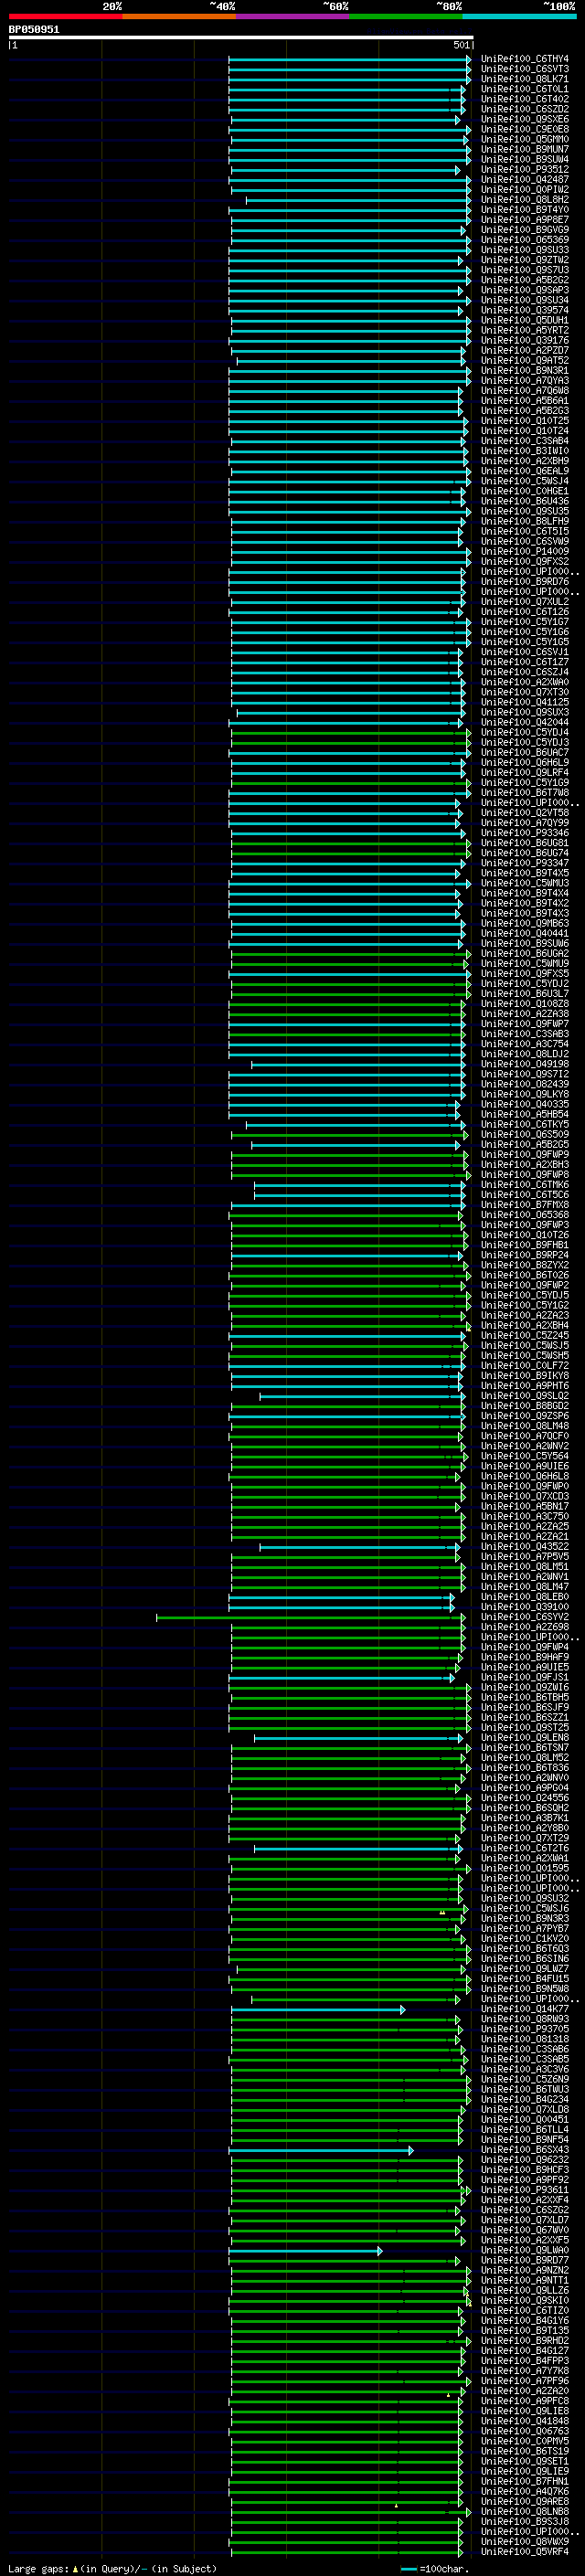This screenshot has width=585, height=2576.
Task: Select the UniRef100_B9N3R1 hit label
Action: click(524, 371)
